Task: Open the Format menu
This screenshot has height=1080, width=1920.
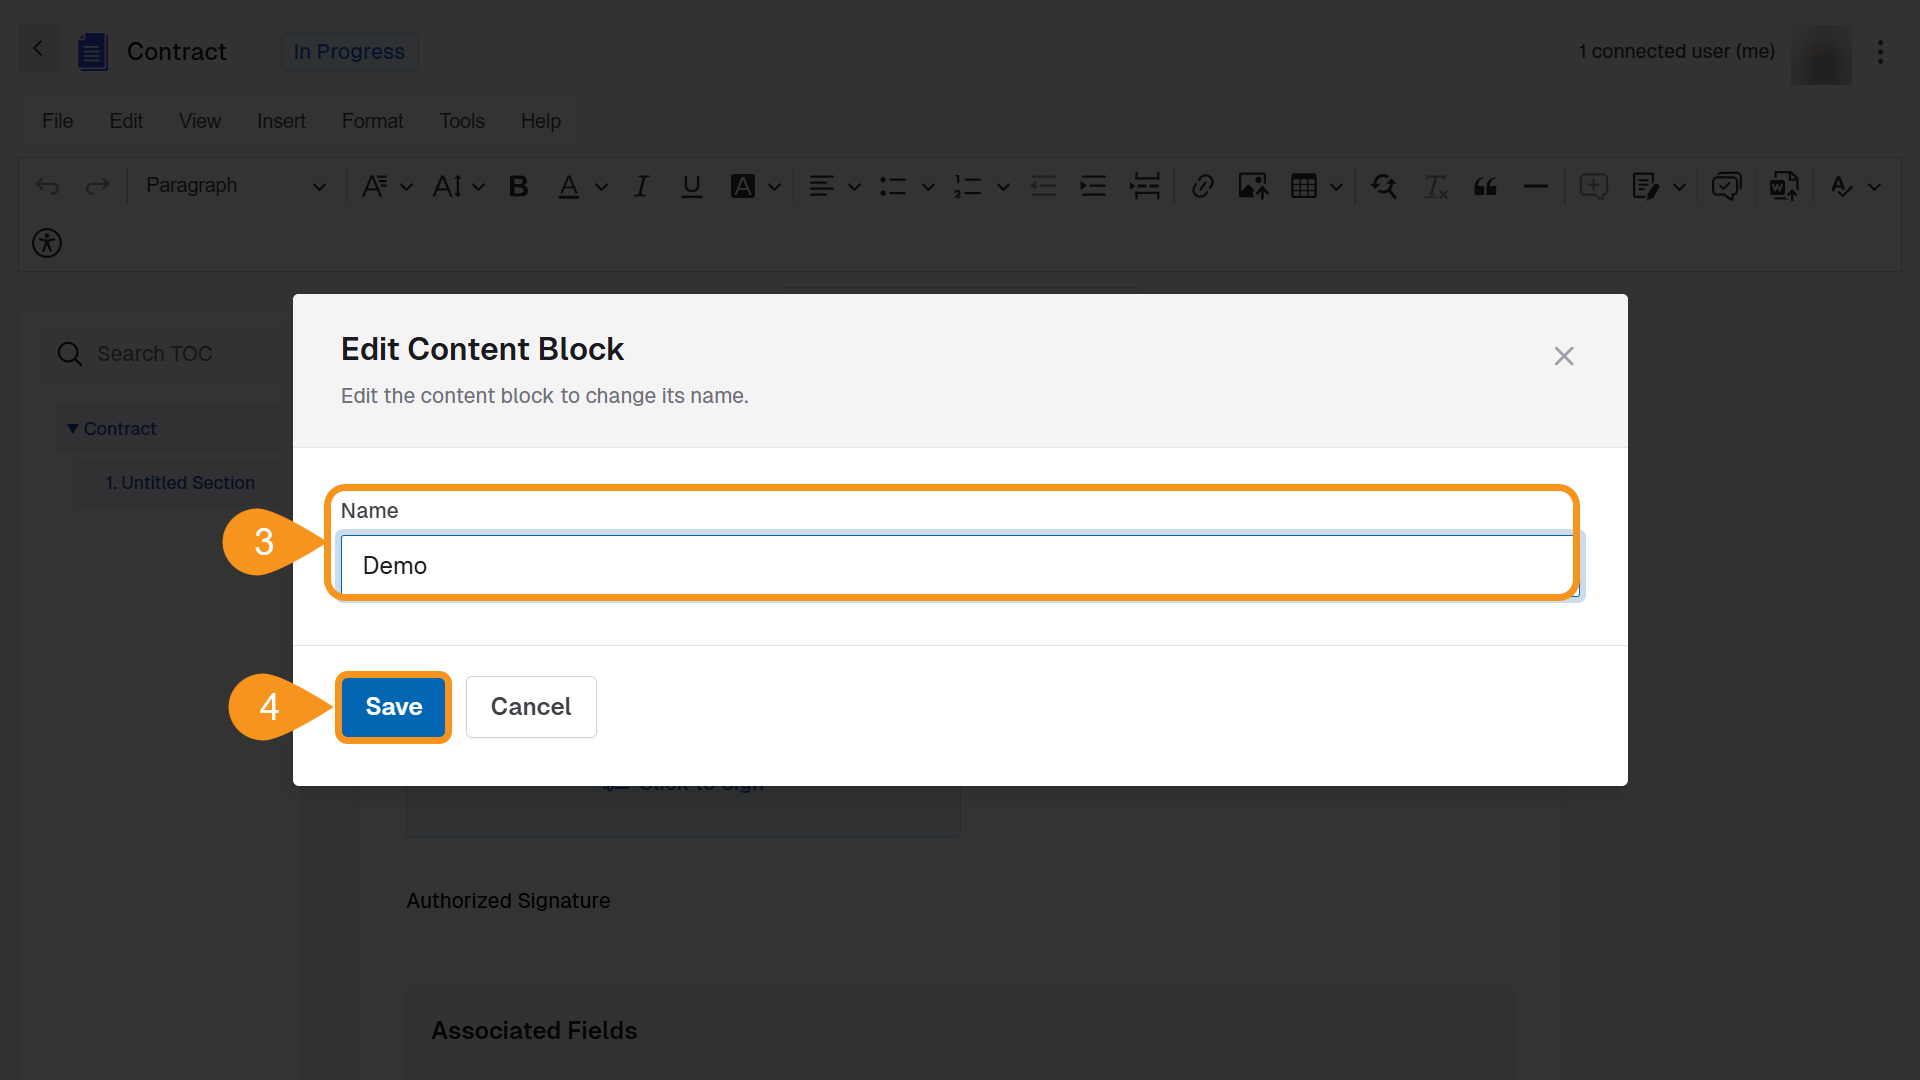Action: (x=372, y=121)
